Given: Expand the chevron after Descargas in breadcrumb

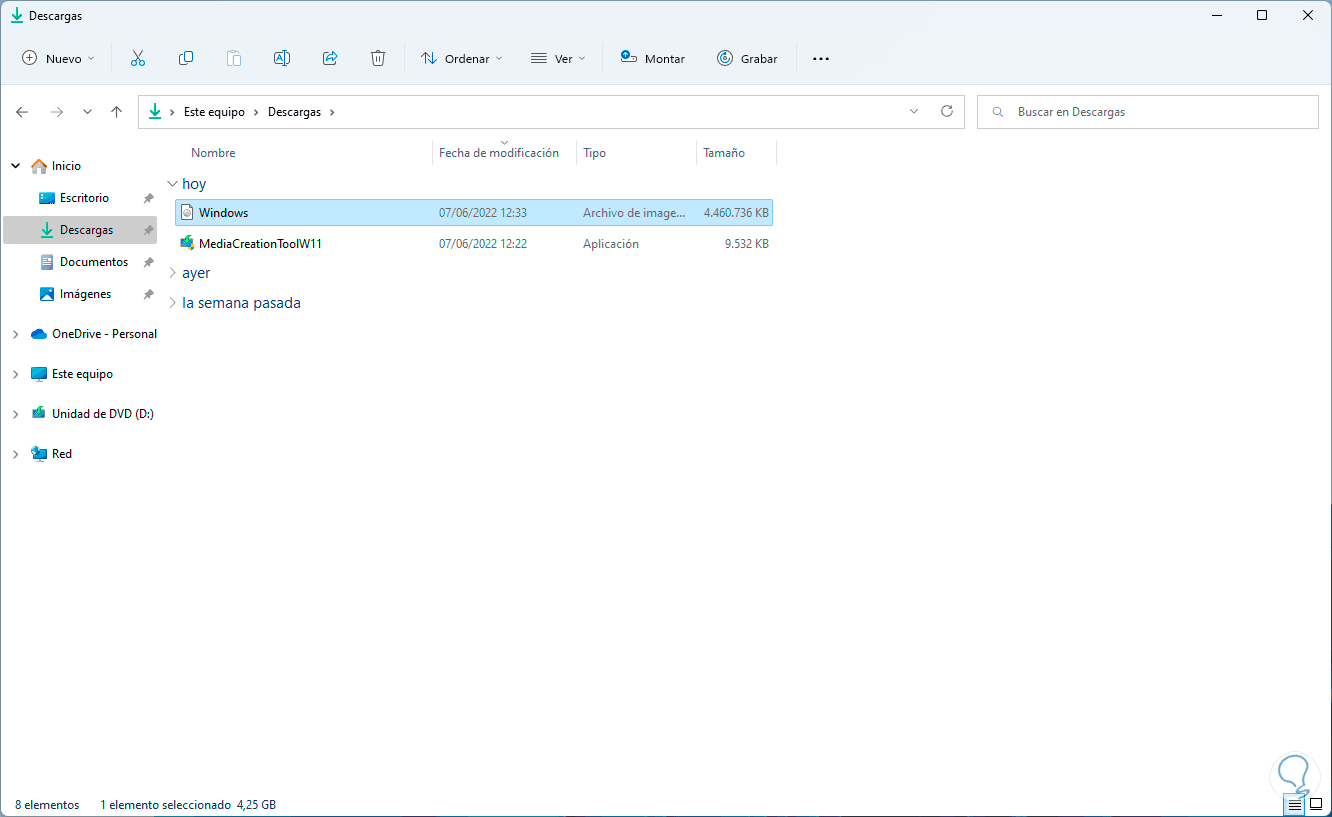Looking at the screenshot, I should [x=332, y=112].
